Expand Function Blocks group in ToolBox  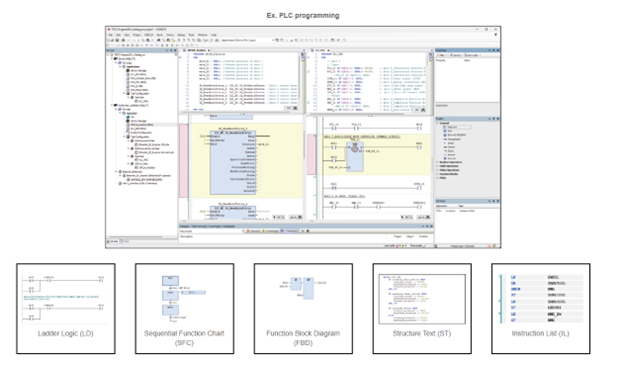click(437, 174)
